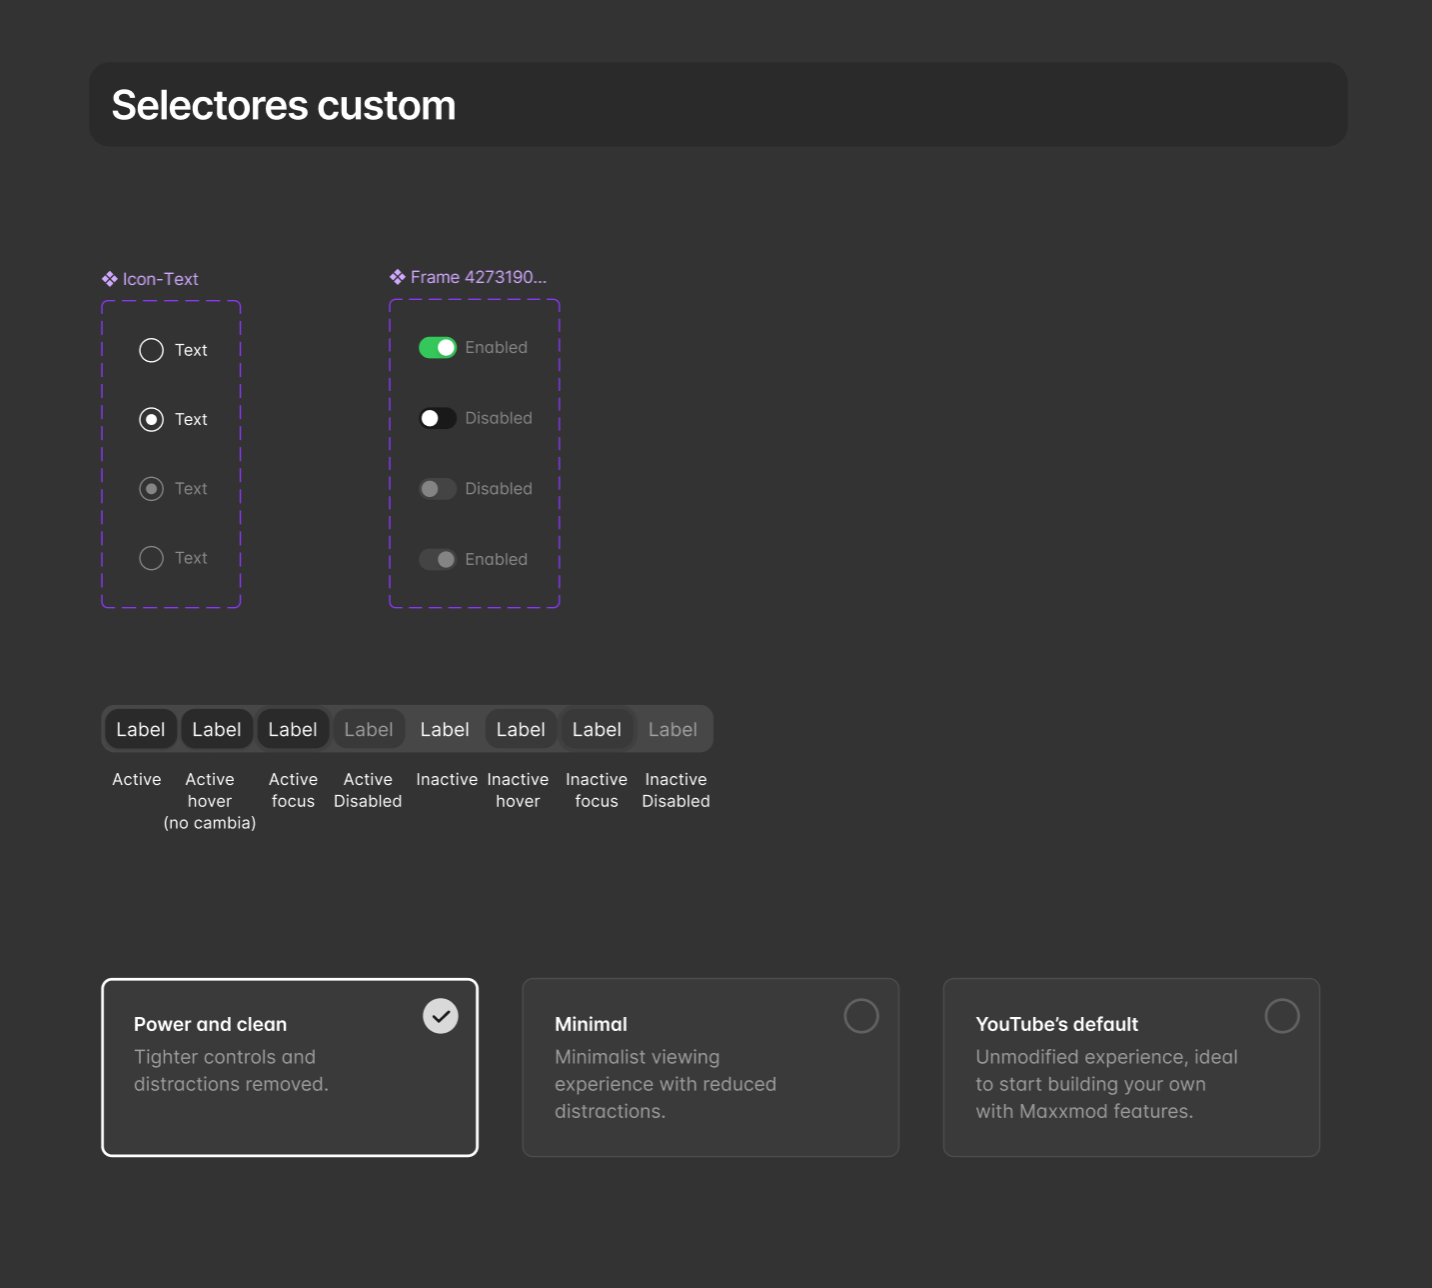Click the Active focus Label segment
The image size is (1432, 1288).
(x=293, y=729)
